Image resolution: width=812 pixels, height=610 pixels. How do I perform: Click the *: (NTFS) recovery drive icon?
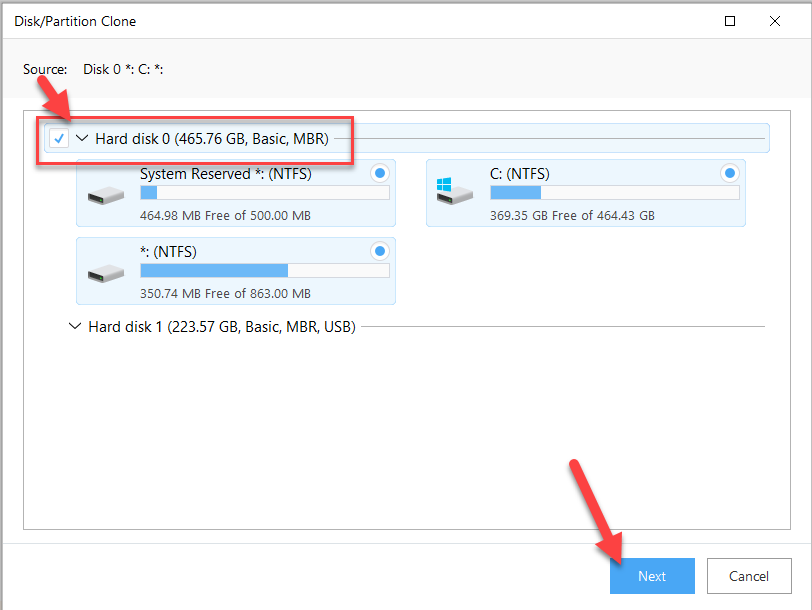pyautogui.click(x=106, y=274)
